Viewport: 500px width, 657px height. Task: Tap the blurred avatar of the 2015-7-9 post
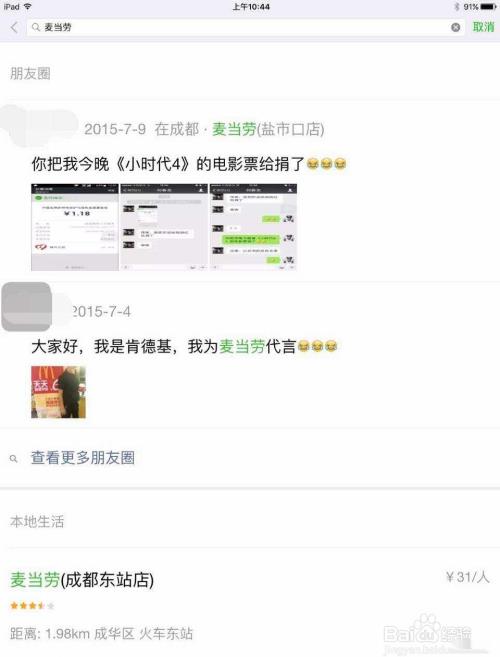39,125
